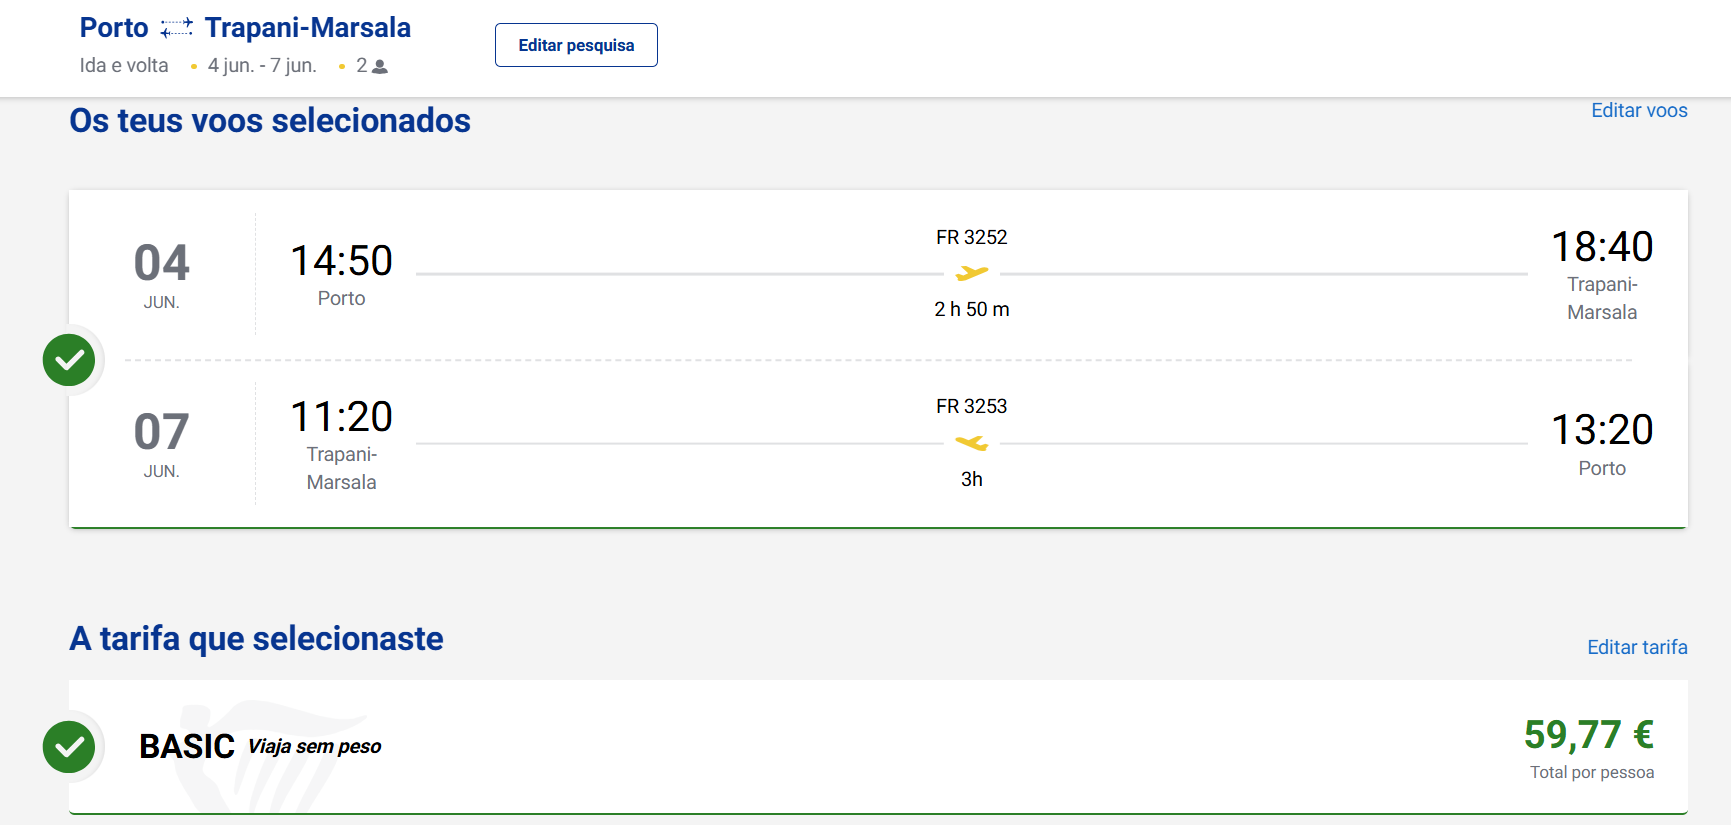Viewport: 1731px width, 825px height.
Task: Click the passengers person icon
Action: coord(380,67)
